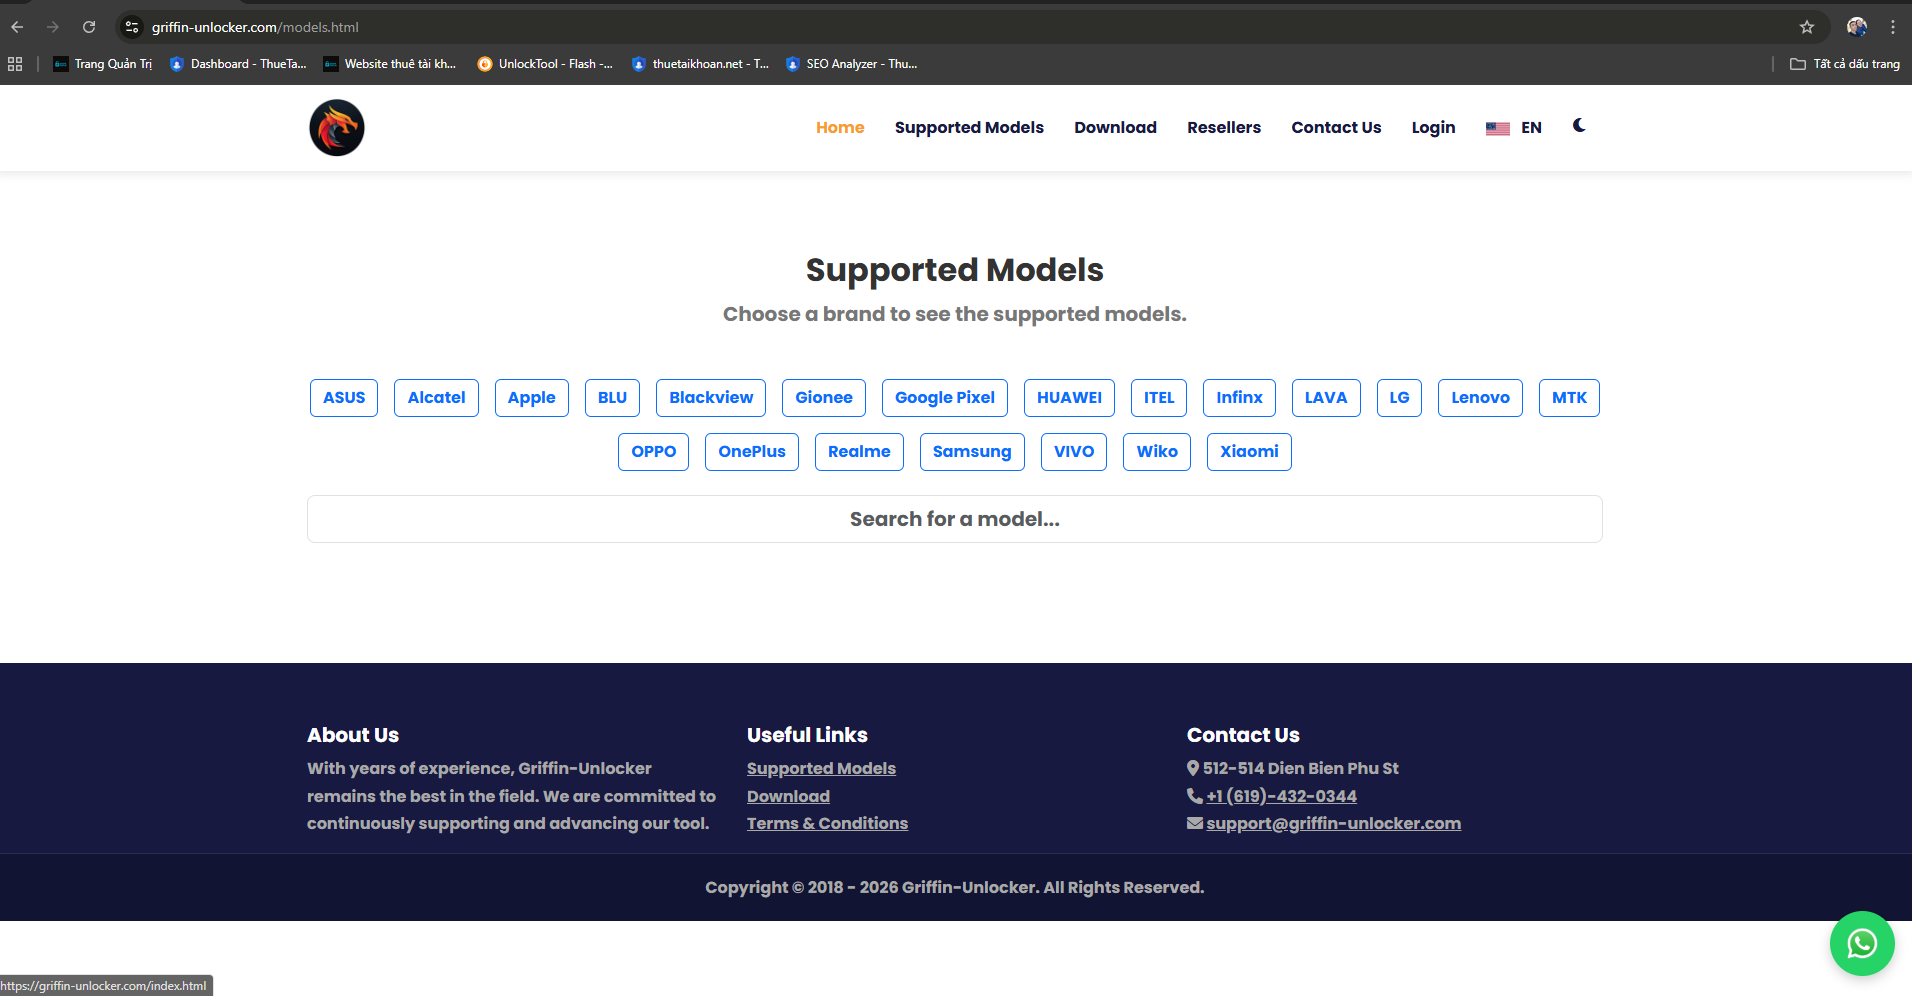Open the Resellers nav item
The height and width of the screenshot is (996, 1912).
(1224, 128)
